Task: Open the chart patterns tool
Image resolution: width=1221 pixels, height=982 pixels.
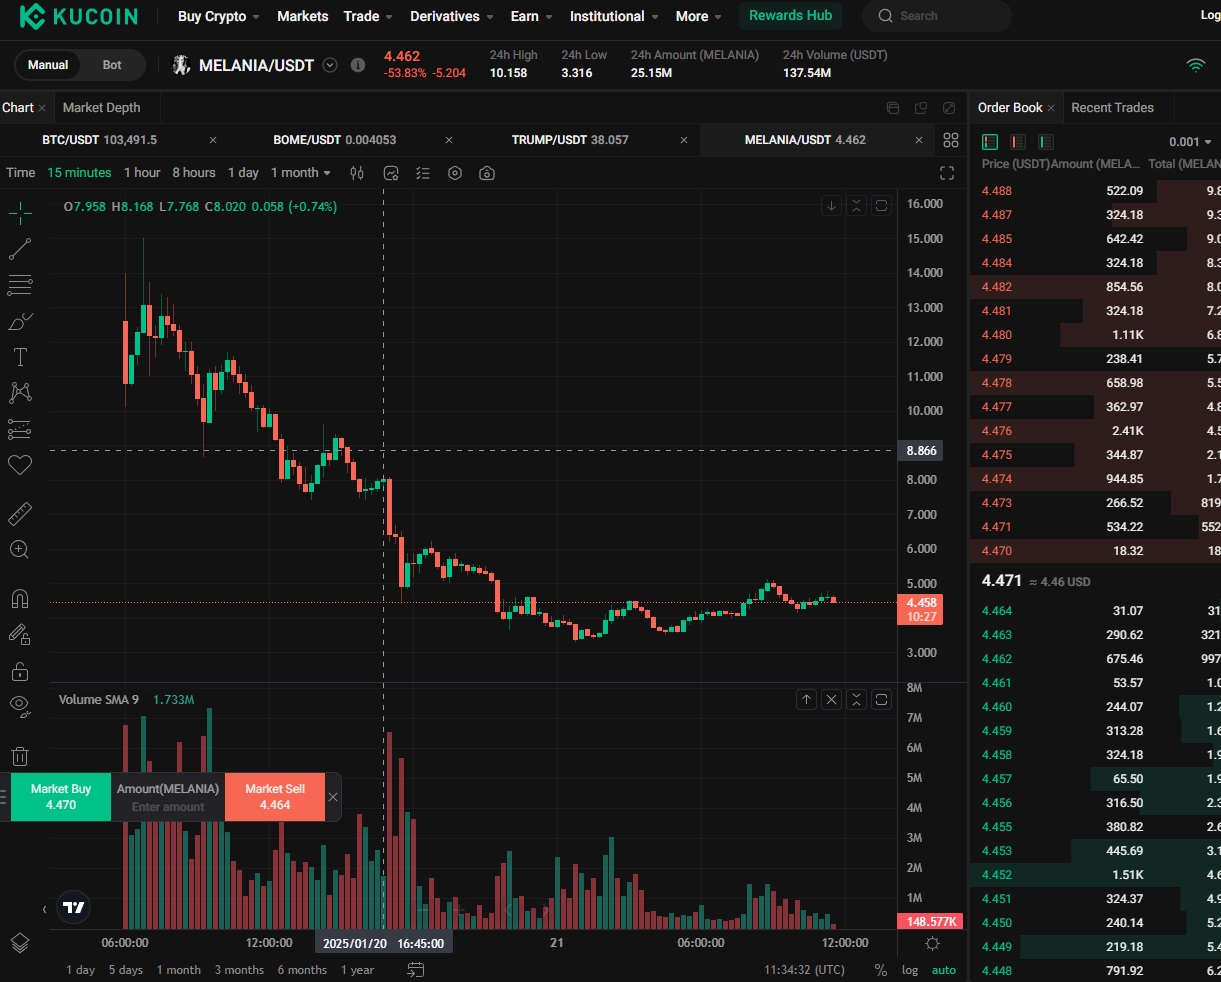Action: click(x=20, y=393)
